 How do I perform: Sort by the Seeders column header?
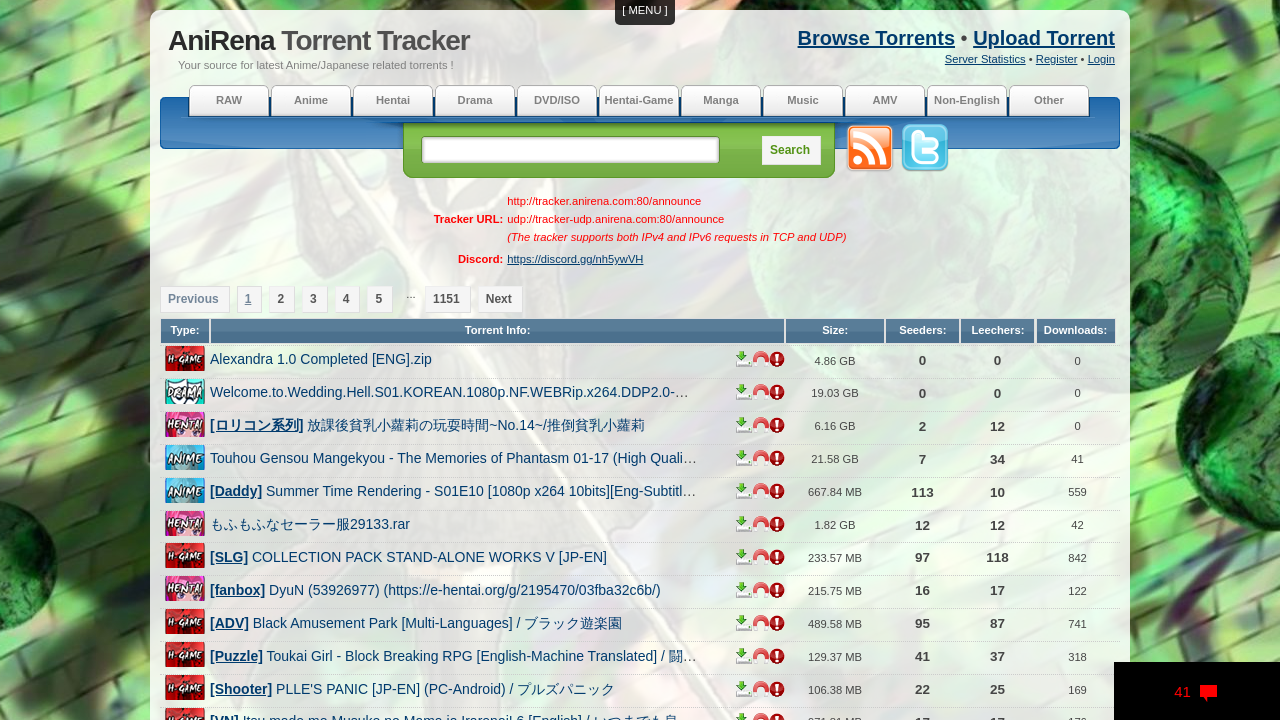click(922, 330)
